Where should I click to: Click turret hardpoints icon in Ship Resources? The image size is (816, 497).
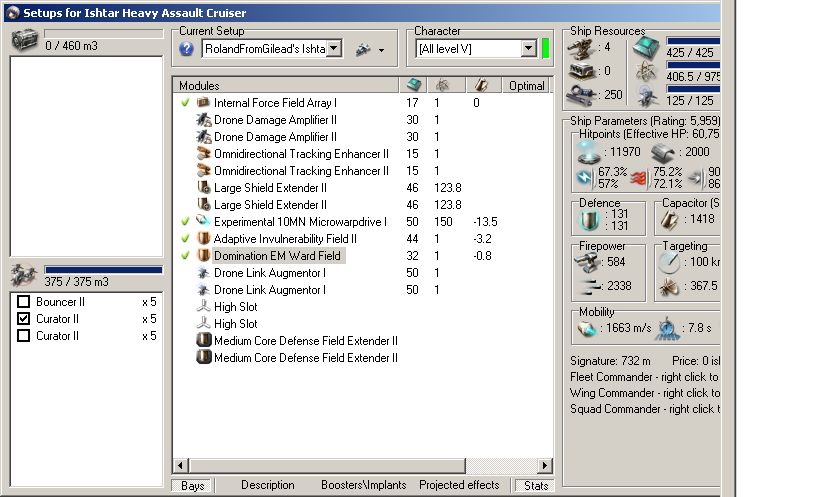581,49
